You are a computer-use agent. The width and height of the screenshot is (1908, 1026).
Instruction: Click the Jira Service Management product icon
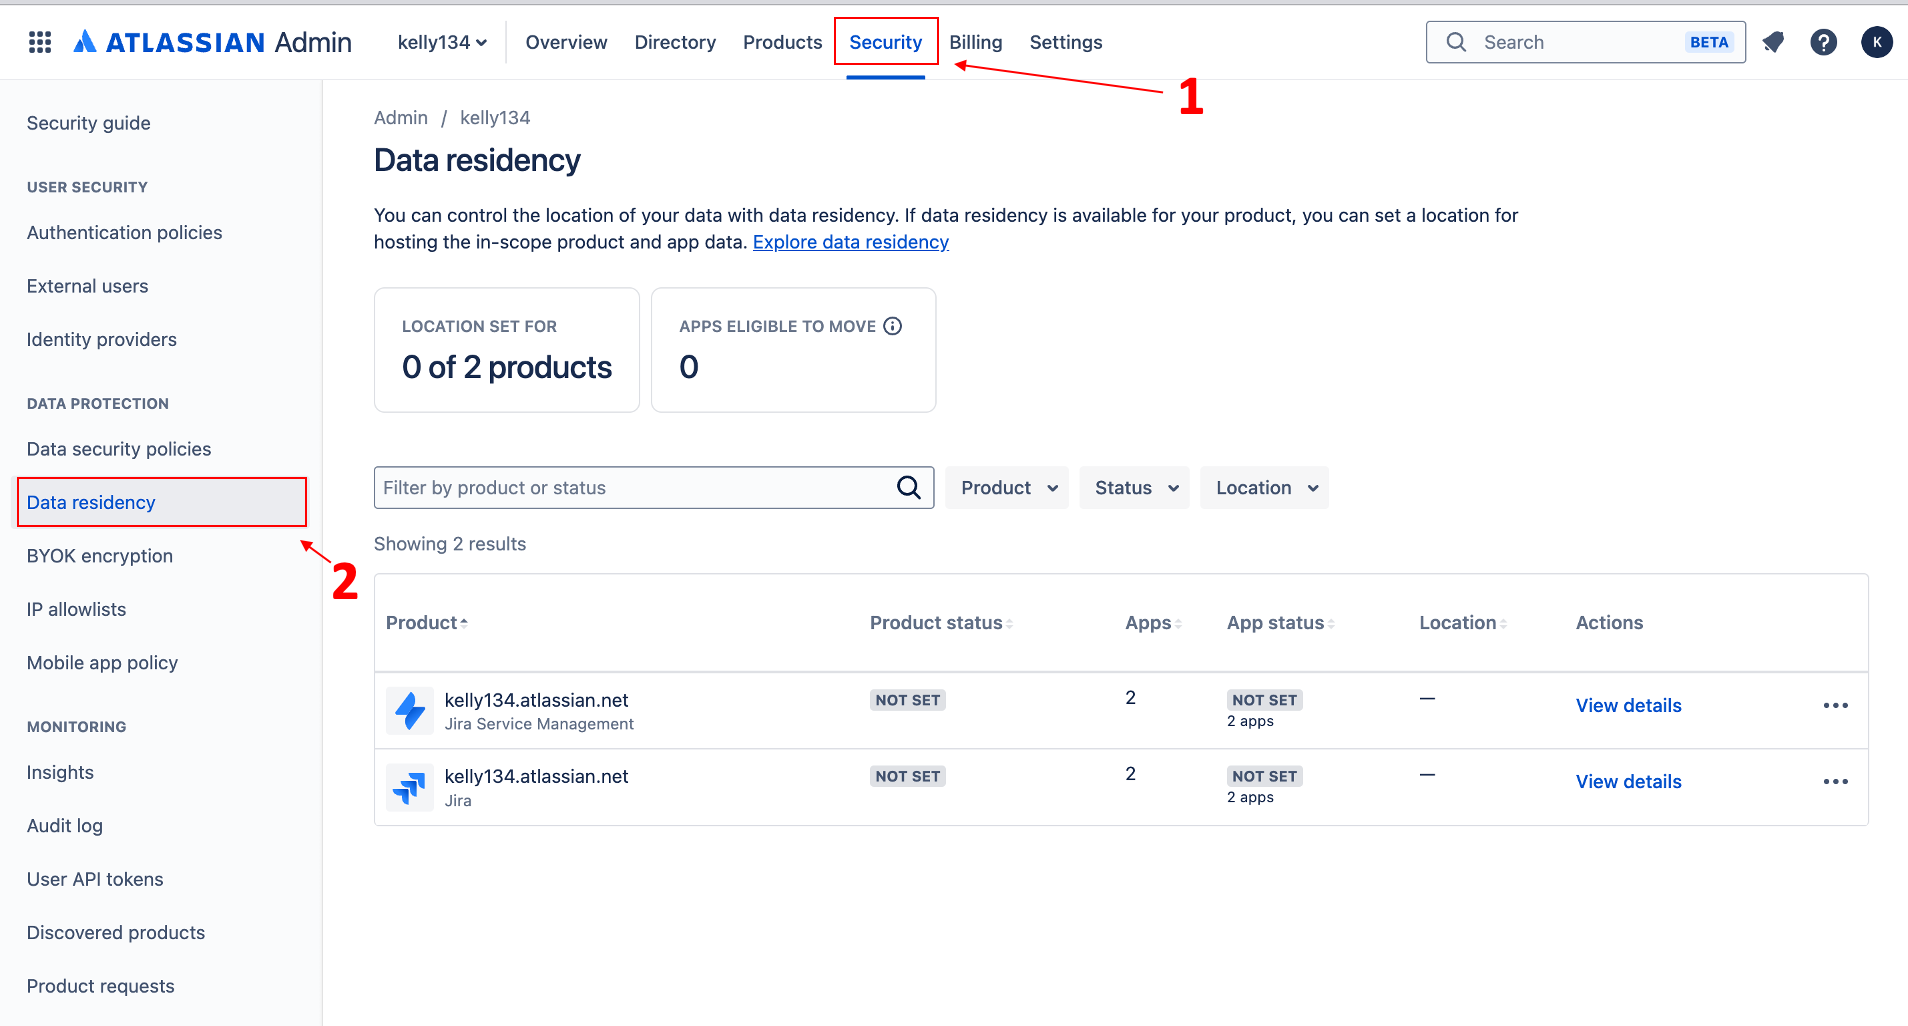(x=410, y=711)
